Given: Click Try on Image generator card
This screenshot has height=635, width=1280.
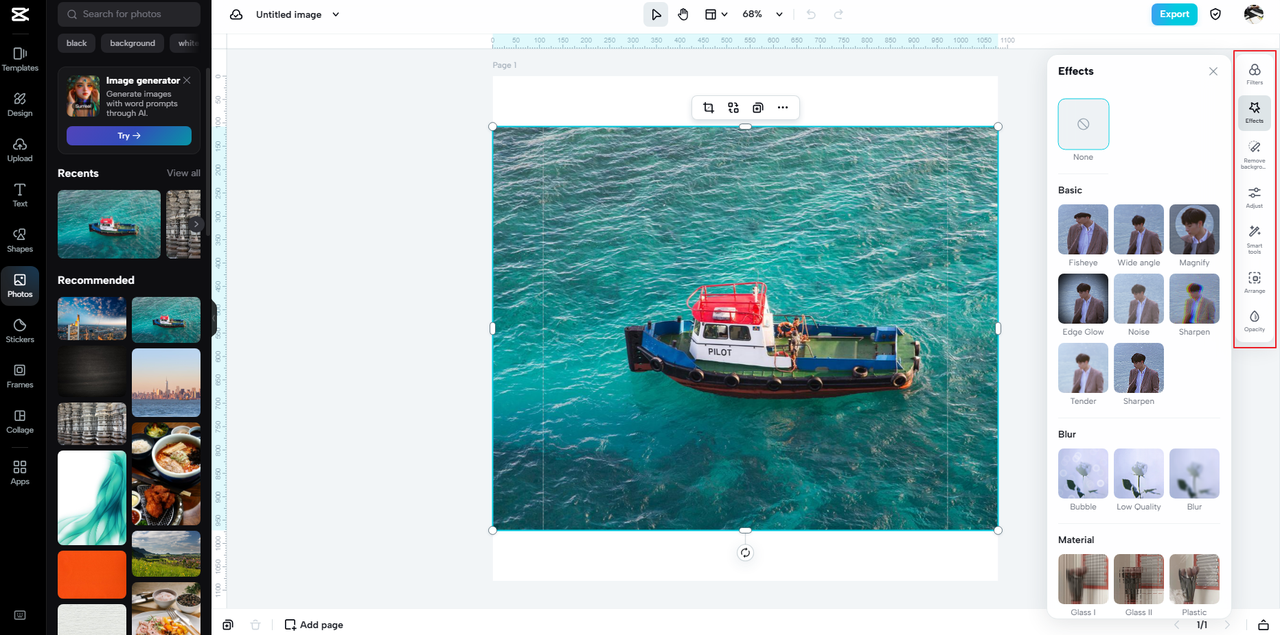Looking at the screenshot, I should tap(129, 135).
